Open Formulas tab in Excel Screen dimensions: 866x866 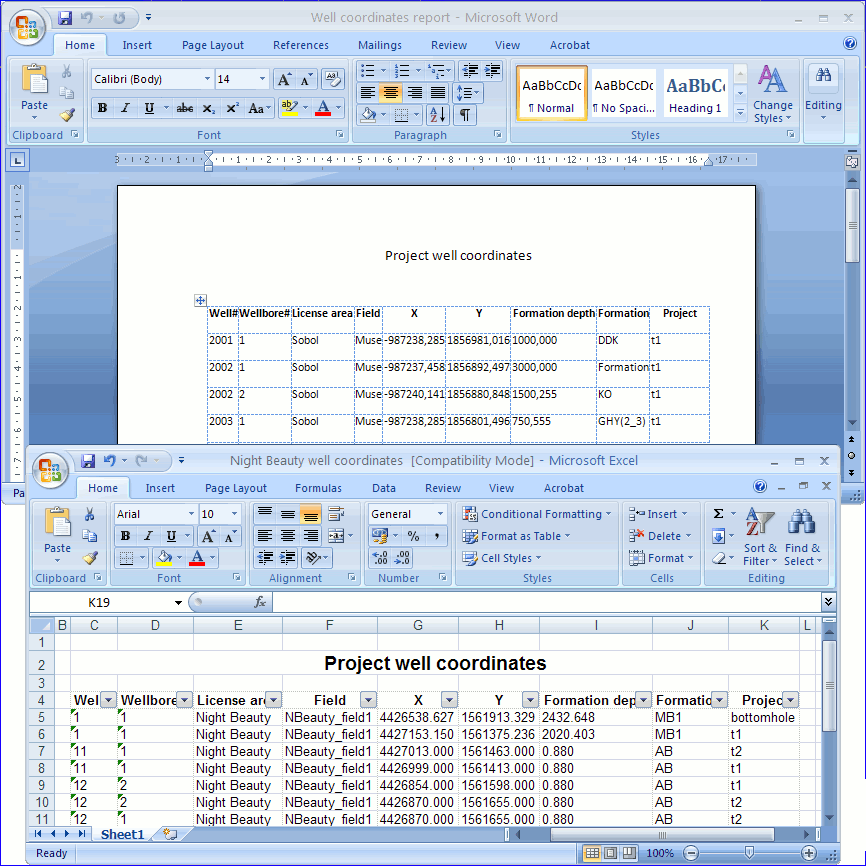318,488
